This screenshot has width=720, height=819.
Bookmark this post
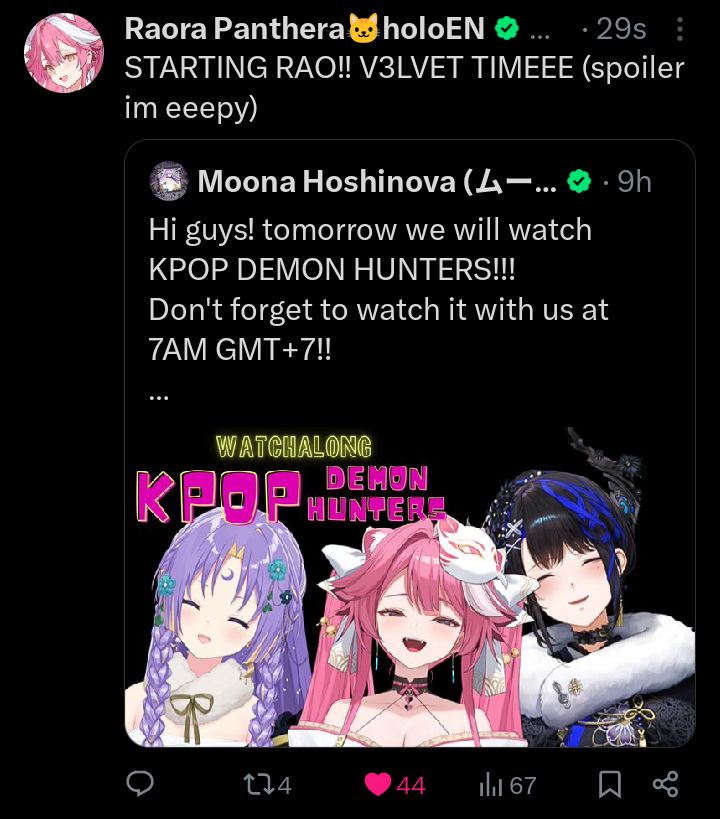(x=610, y=785)
